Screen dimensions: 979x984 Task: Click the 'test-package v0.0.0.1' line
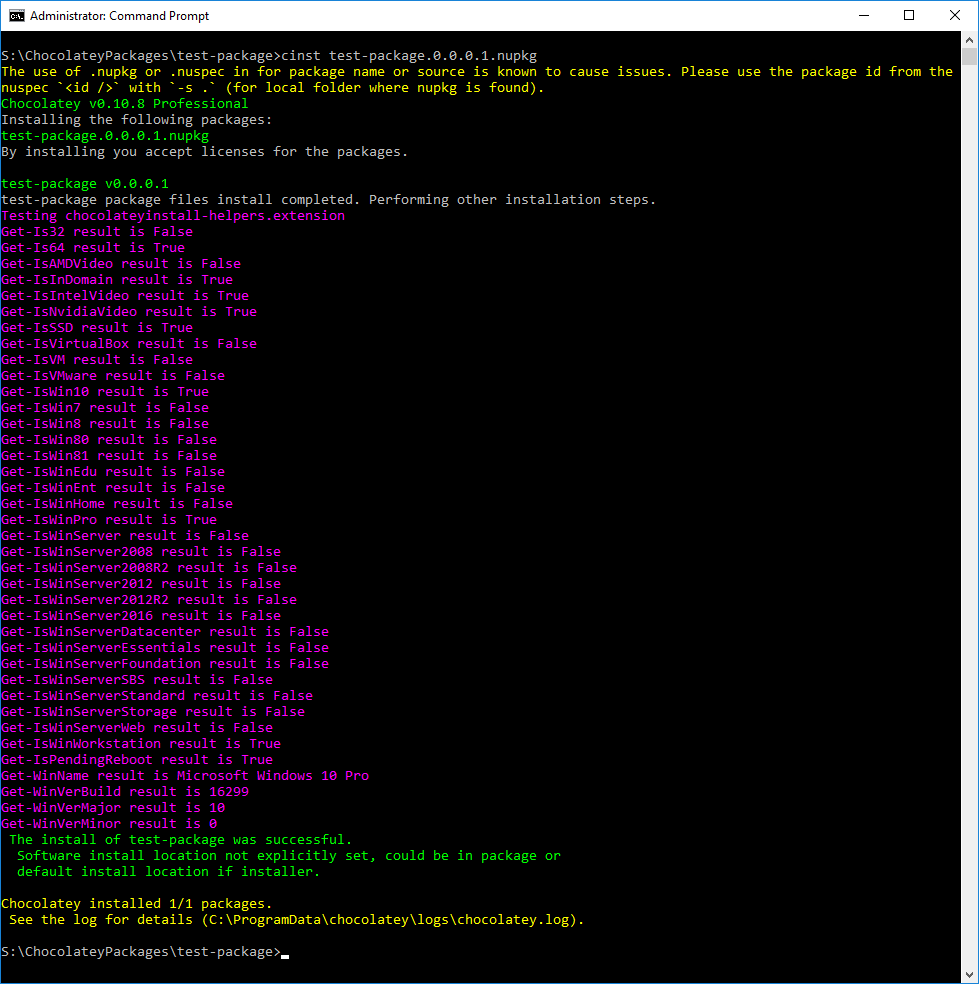(85, 184)
